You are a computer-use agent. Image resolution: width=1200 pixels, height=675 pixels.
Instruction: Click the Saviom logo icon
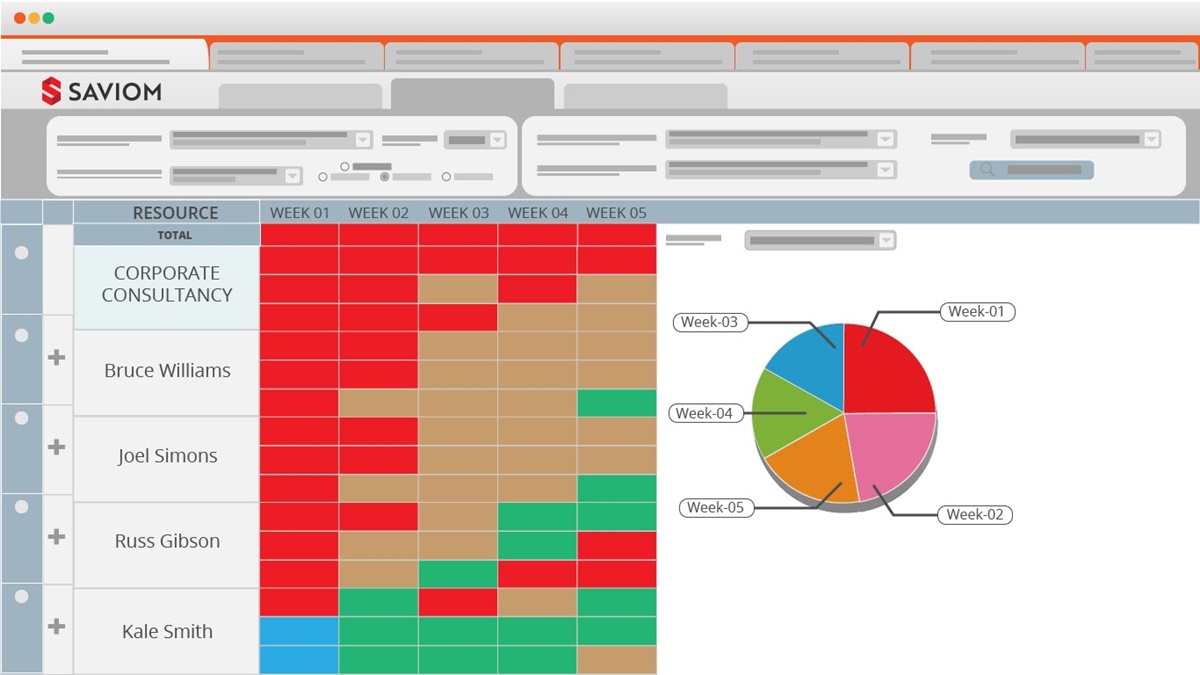[x=52, y=92]
